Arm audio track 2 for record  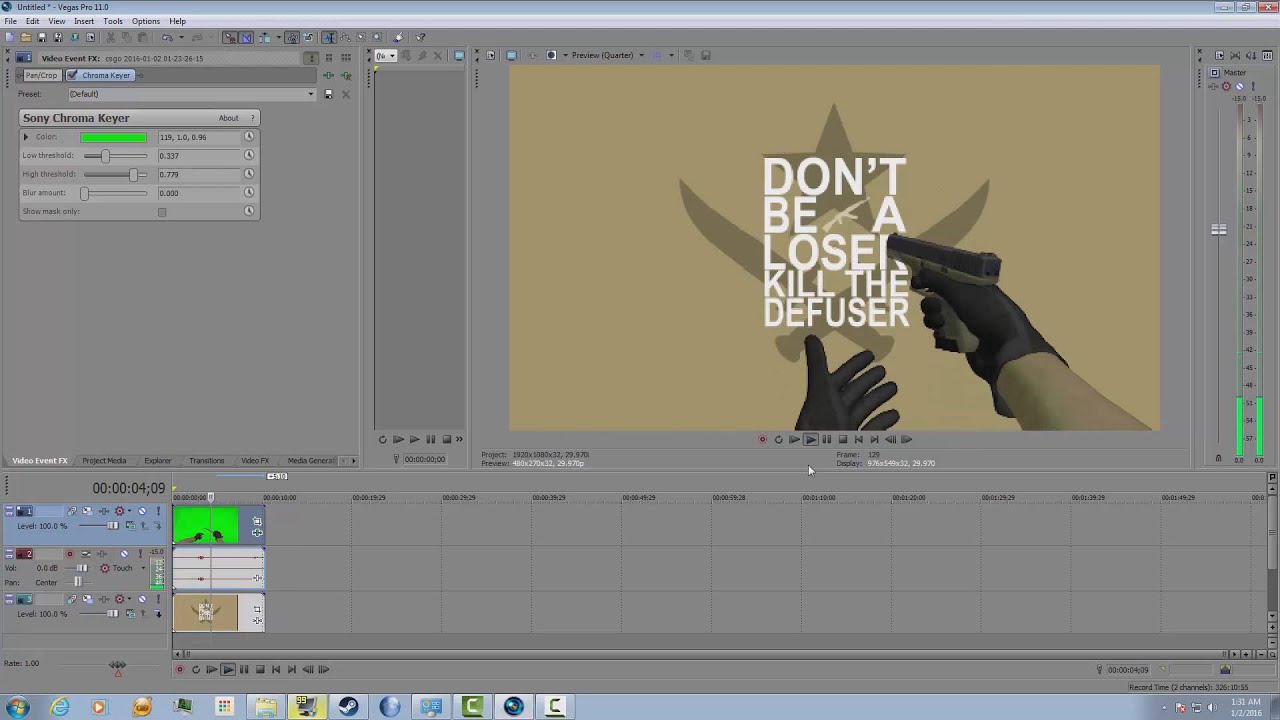pyautogui.click(x=69, y=554)
